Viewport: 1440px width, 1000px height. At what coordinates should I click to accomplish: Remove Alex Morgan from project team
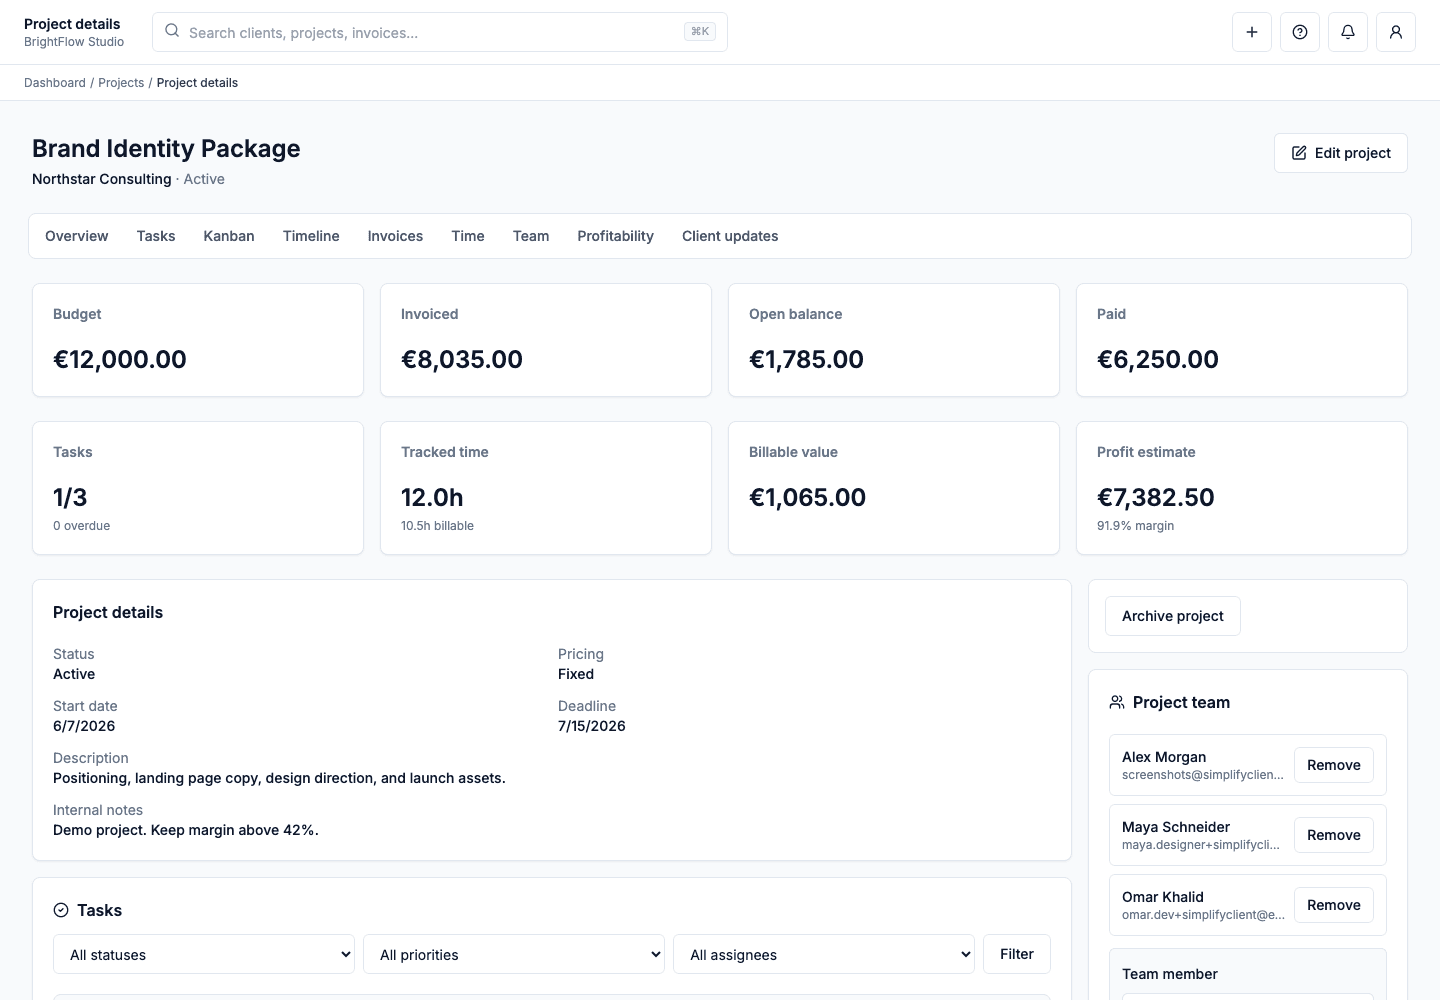1334,765
